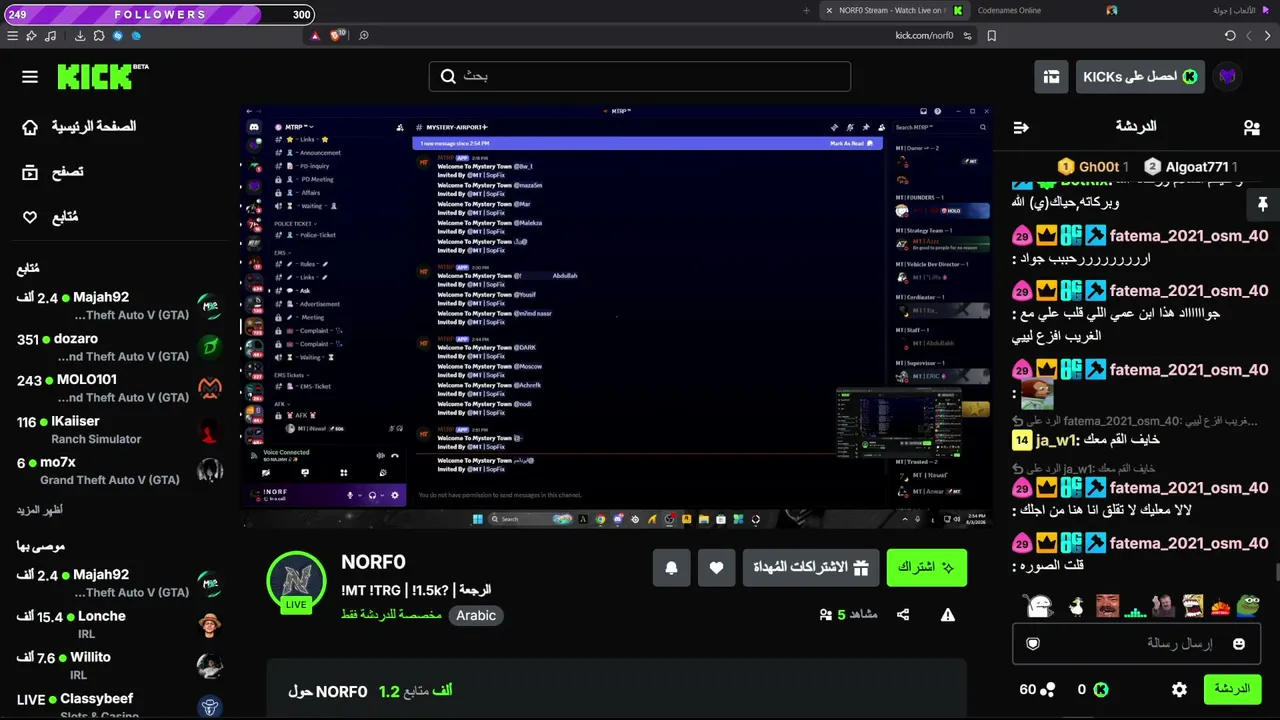1280x720 pixels.
Task: Insert the white duck emote
Action: pos(1076,606)
